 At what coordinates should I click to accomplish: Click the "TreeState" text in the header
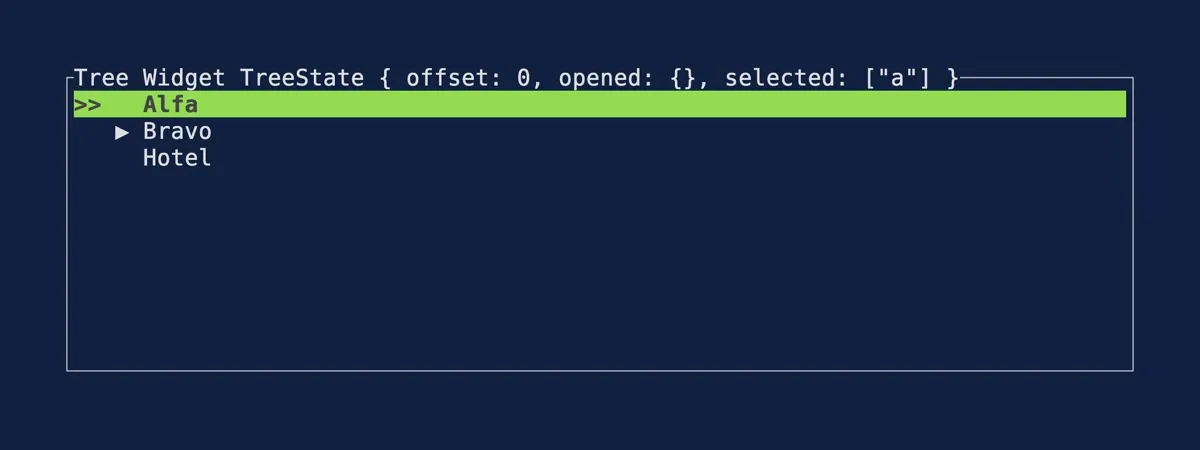(x=302, y=78)
